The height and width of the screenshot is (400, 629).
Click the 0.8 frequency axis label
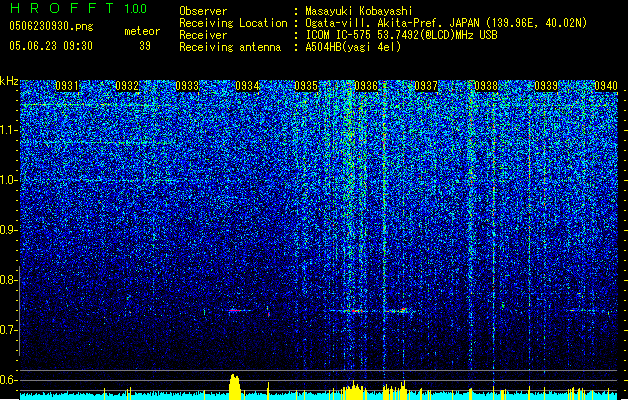click(8, 280)
